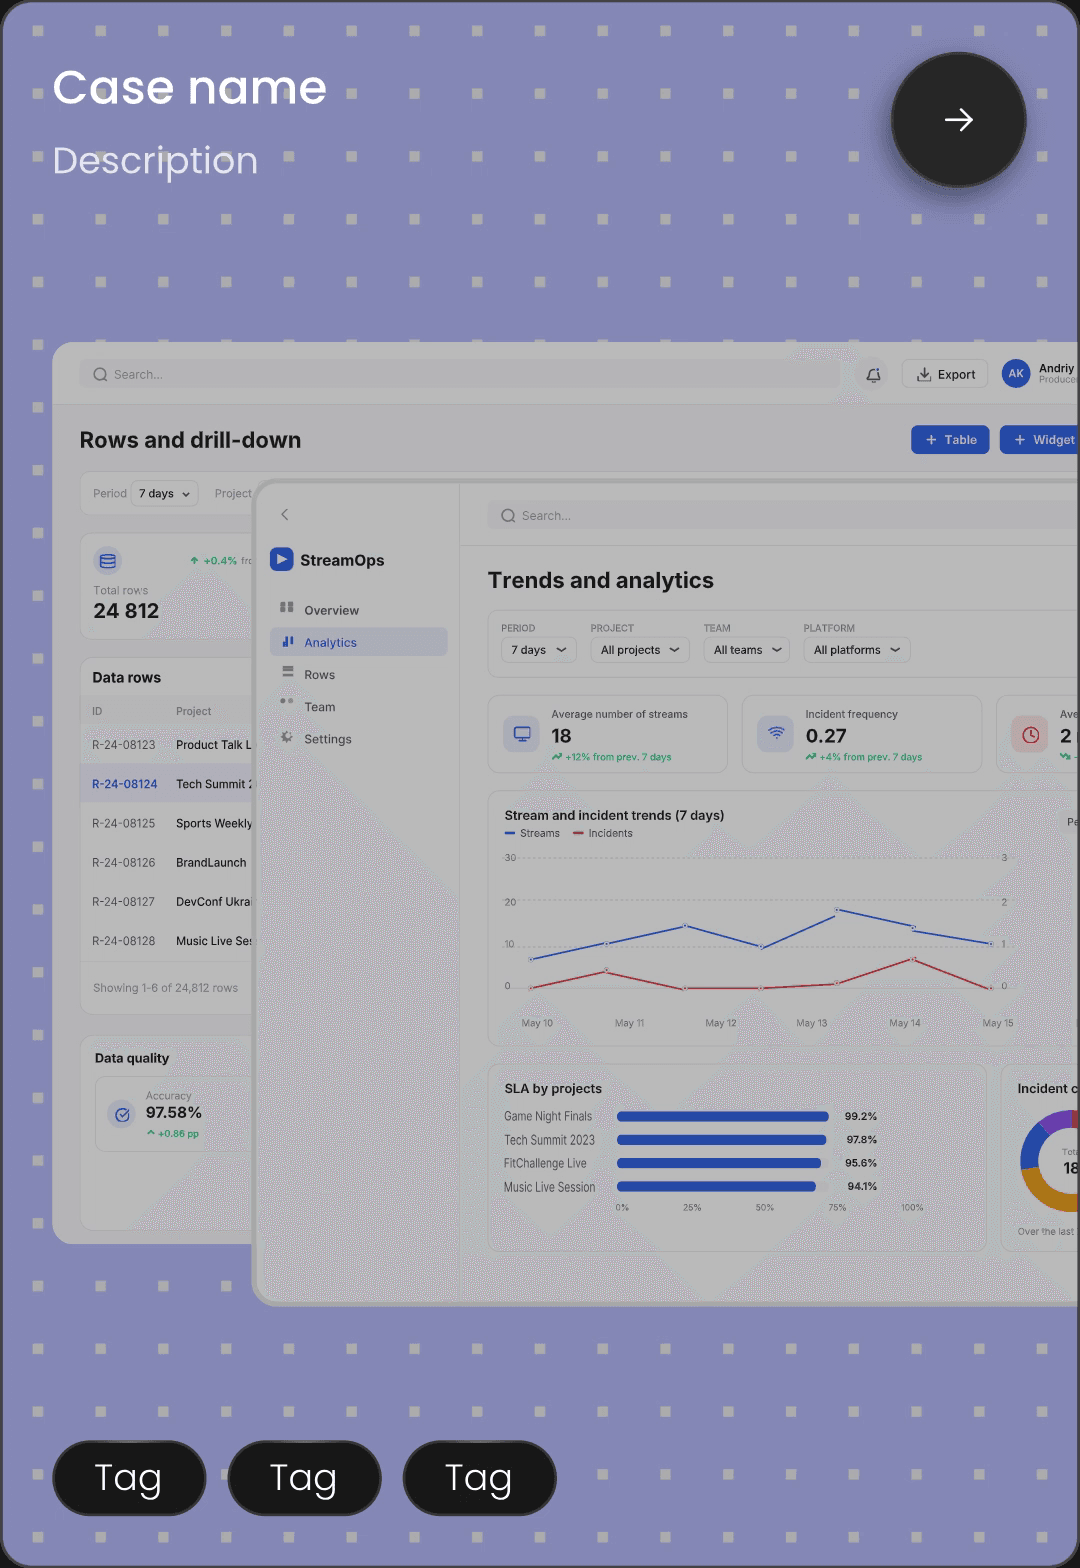Select row R-24-08126 BrandLaunch
1080x1568 pixels.
tap(166, 862)
